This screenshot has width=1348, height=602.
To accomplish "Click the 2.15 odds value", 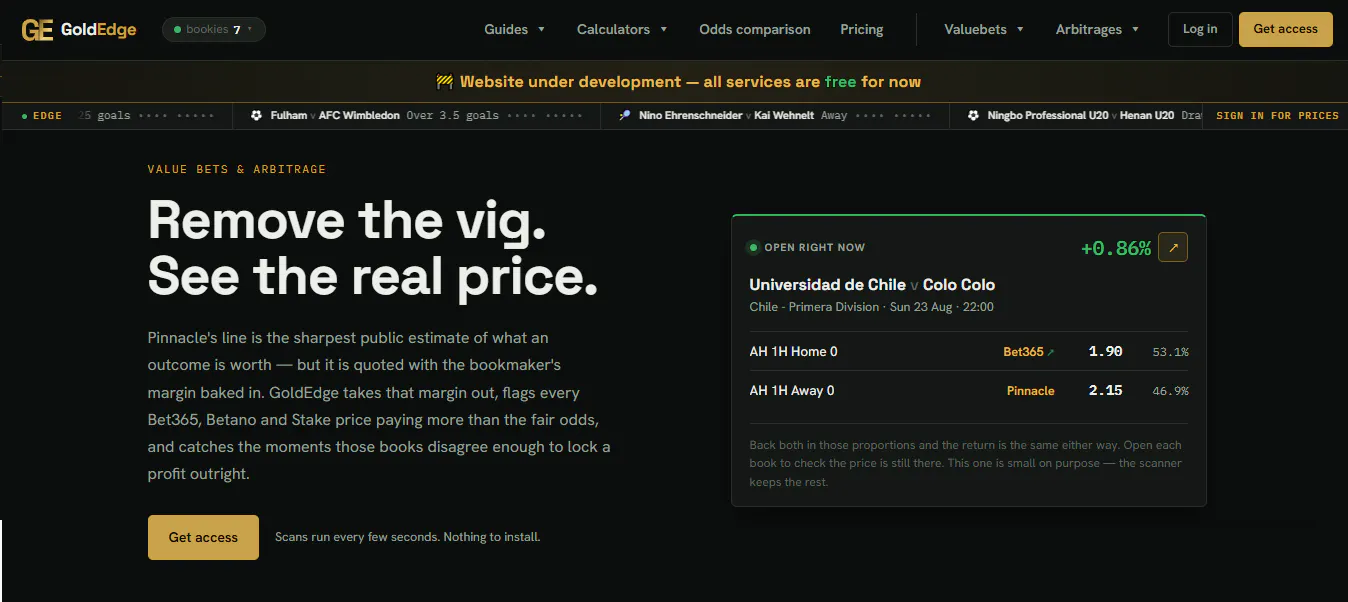I will [1105, 391].
